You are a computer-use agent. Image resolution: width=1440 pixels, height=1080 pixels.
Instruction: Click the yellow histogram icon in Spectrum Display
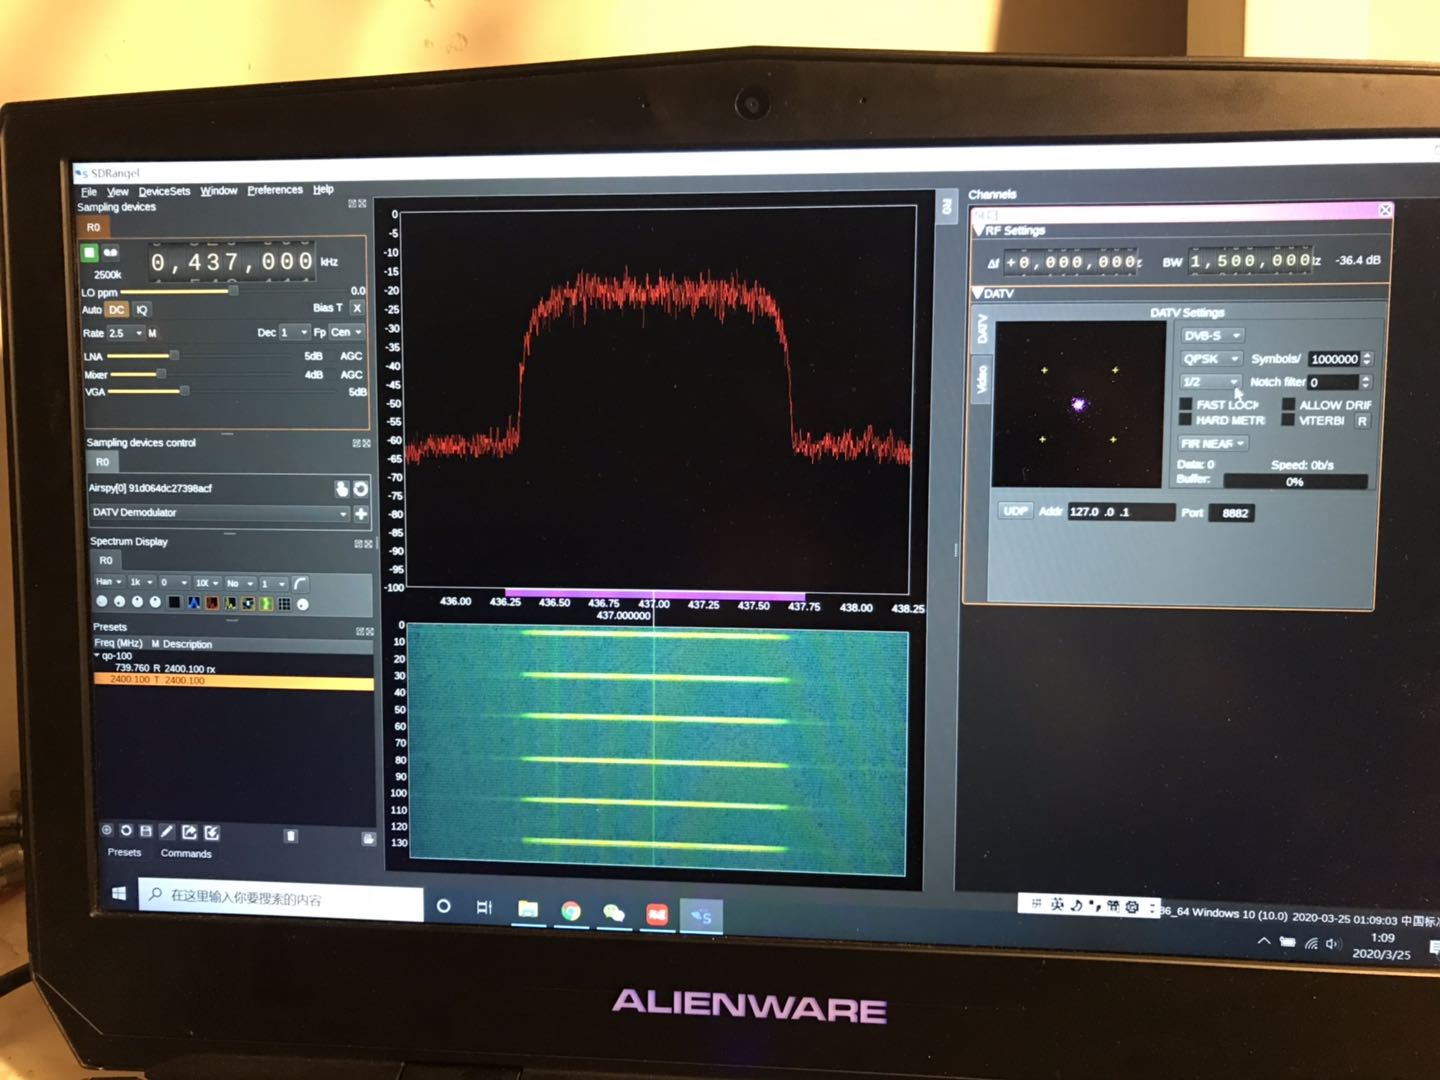pyautogui.click(x=230, y=603)
